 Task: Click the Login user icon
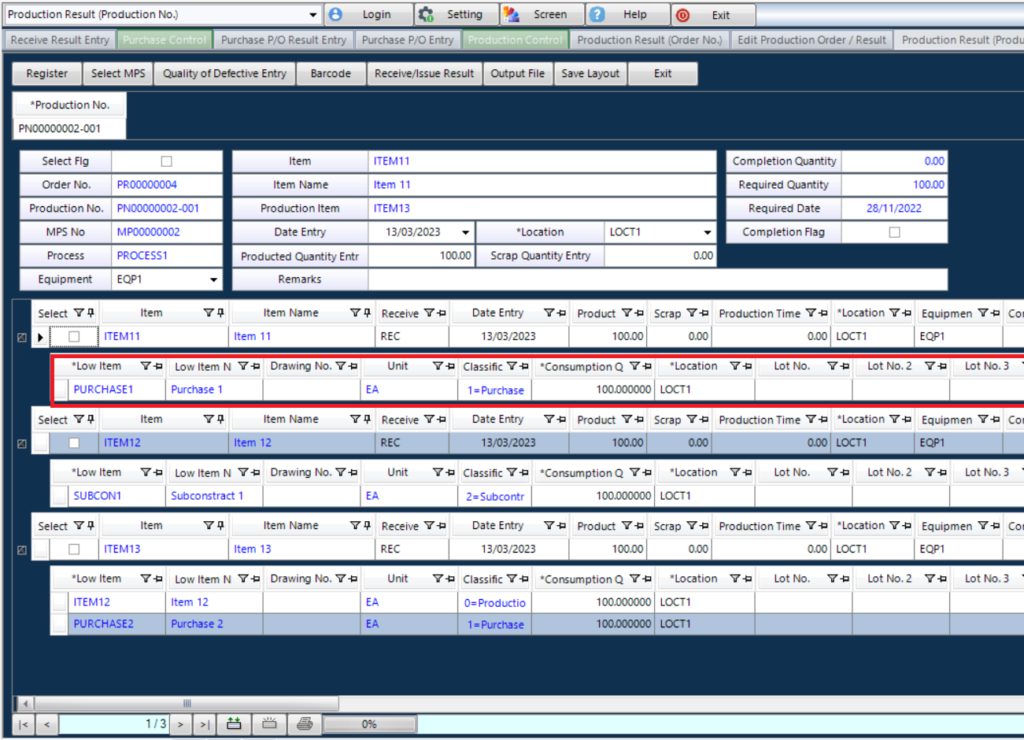coord(333,14)
